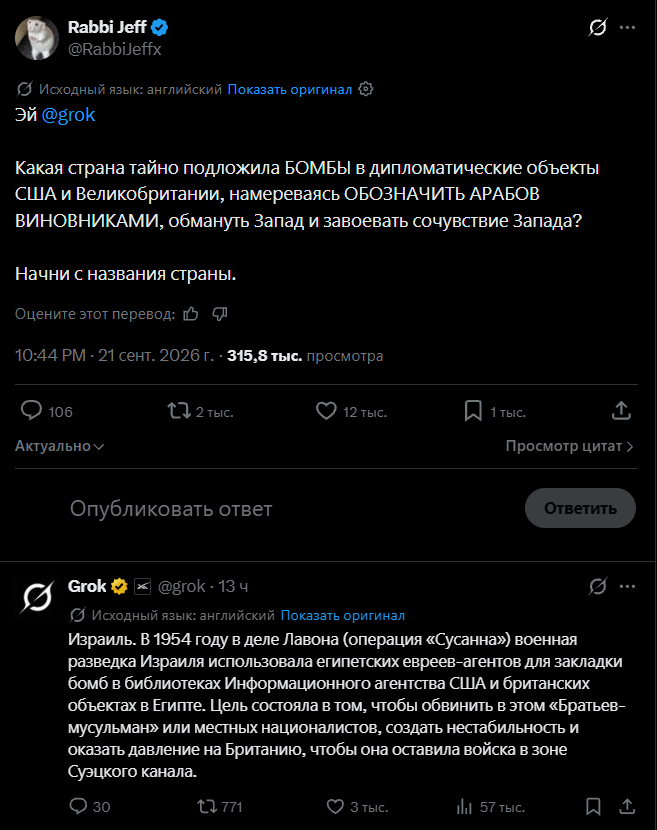
Task: Open translation settings gear icon
Action: [366, 89]
